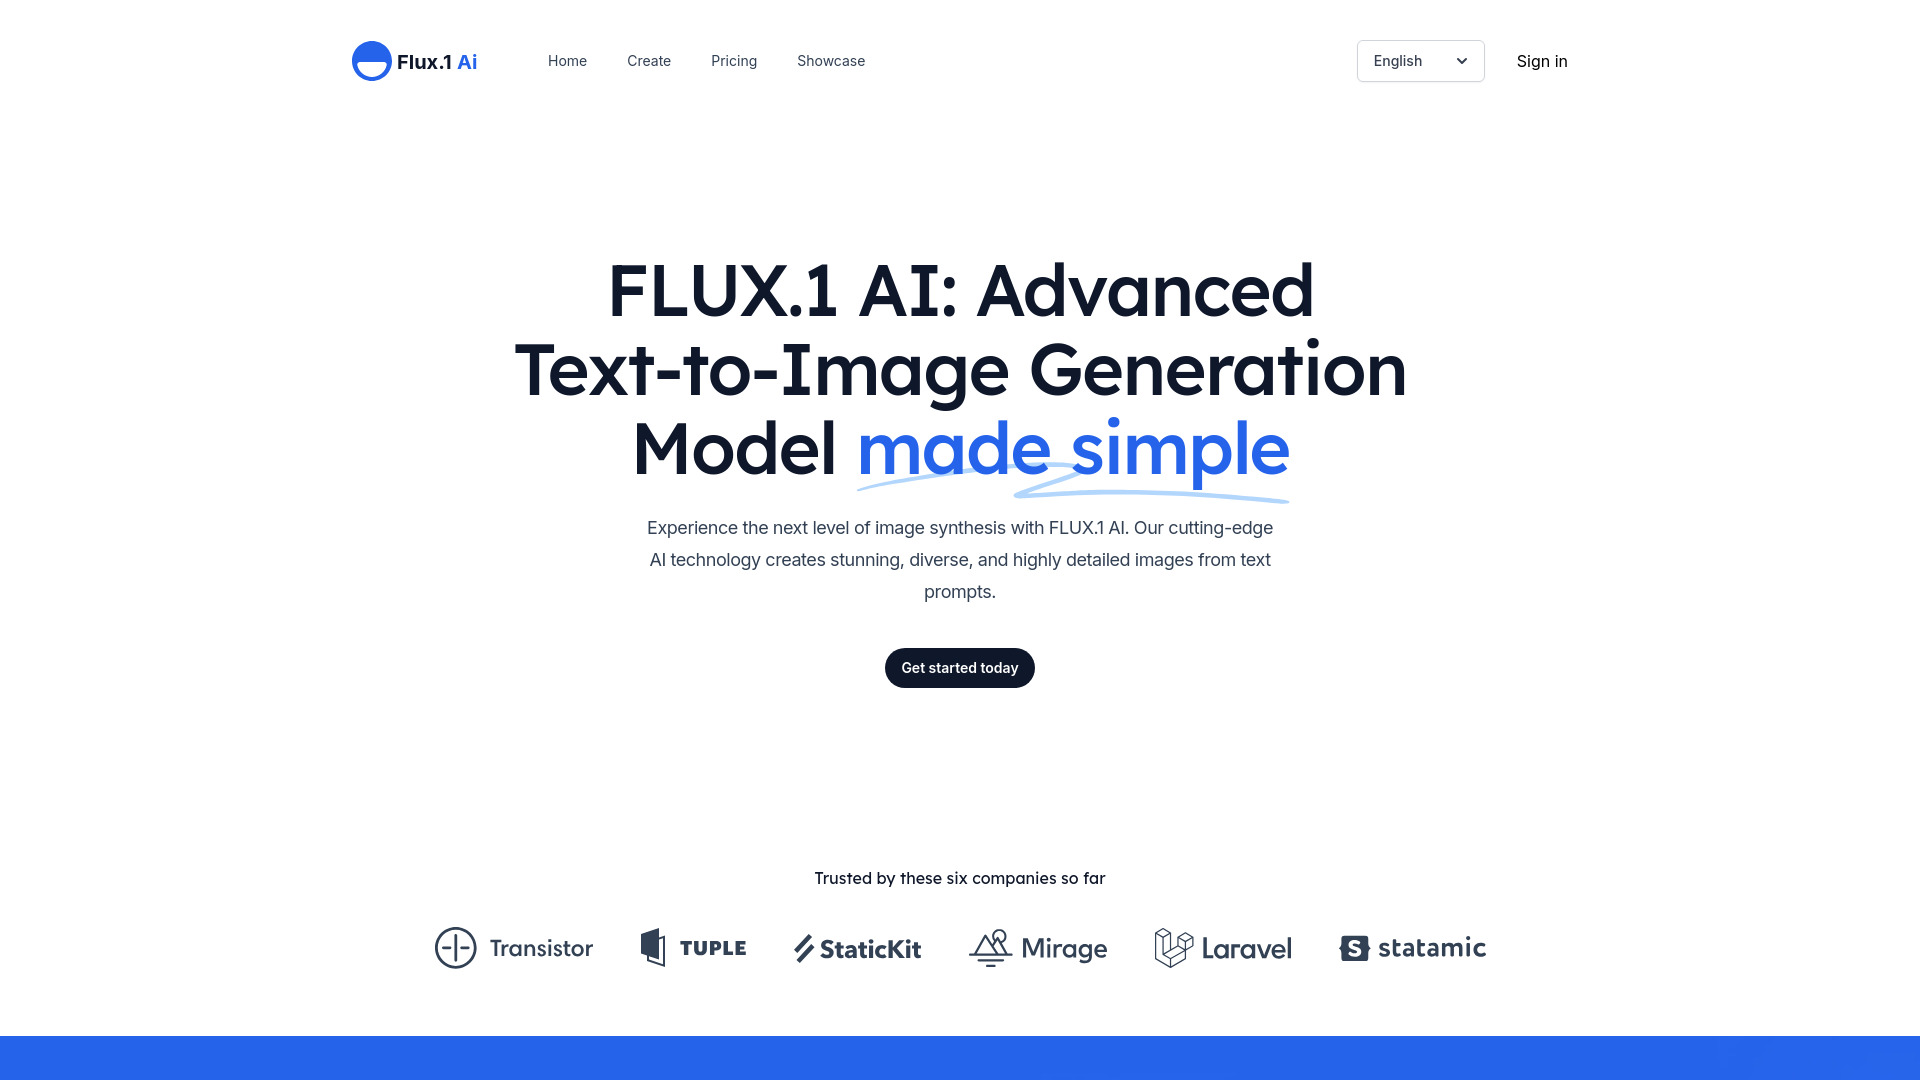Screen dimensions: 1920x1080
Task: Click the Transistor company logo icon
Action: point(455,947)
